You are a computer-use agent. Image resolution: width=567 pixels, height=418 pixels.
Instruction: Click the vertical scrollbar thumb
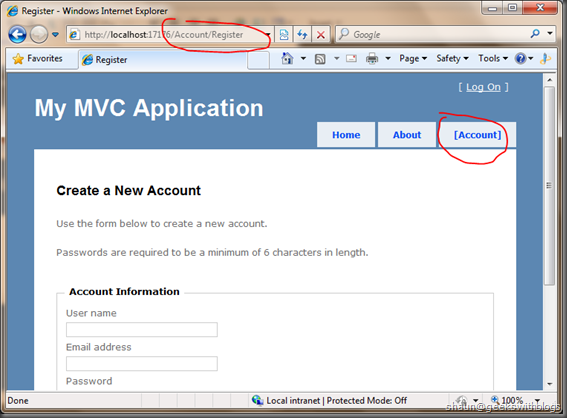(549, 186)
